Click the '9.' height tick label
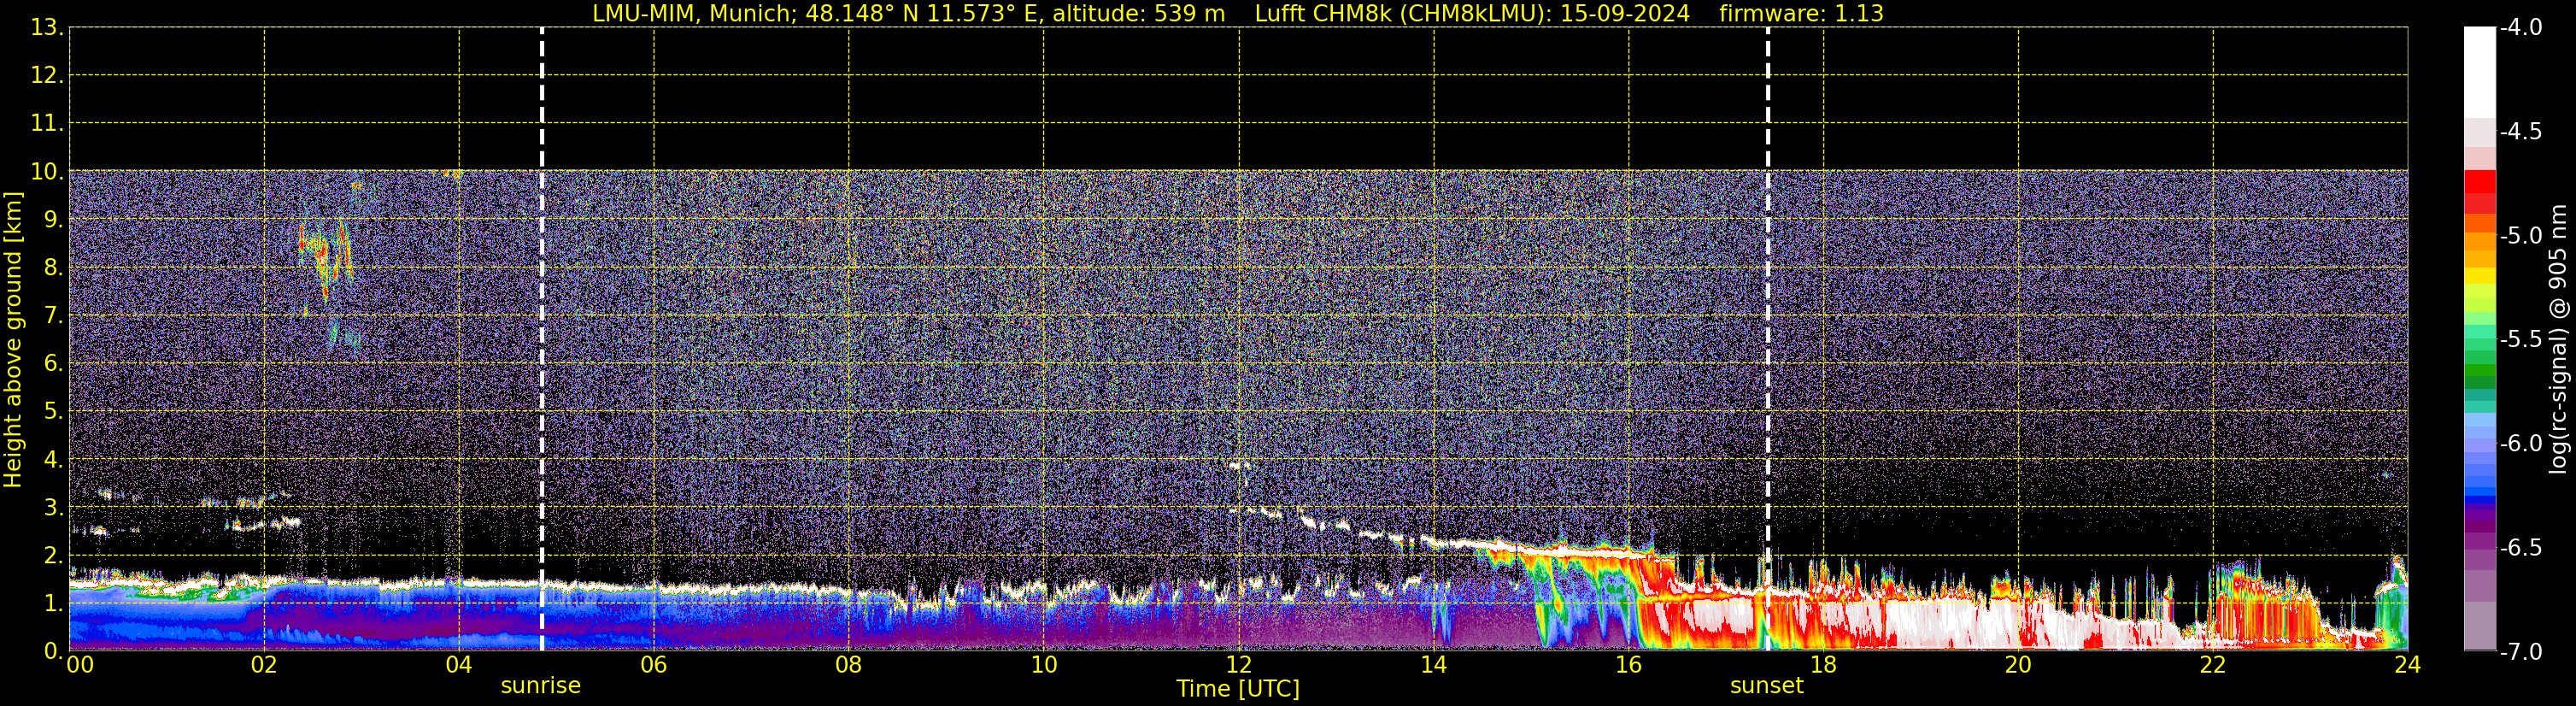The image size is (2576, 706). pos(53,220)
